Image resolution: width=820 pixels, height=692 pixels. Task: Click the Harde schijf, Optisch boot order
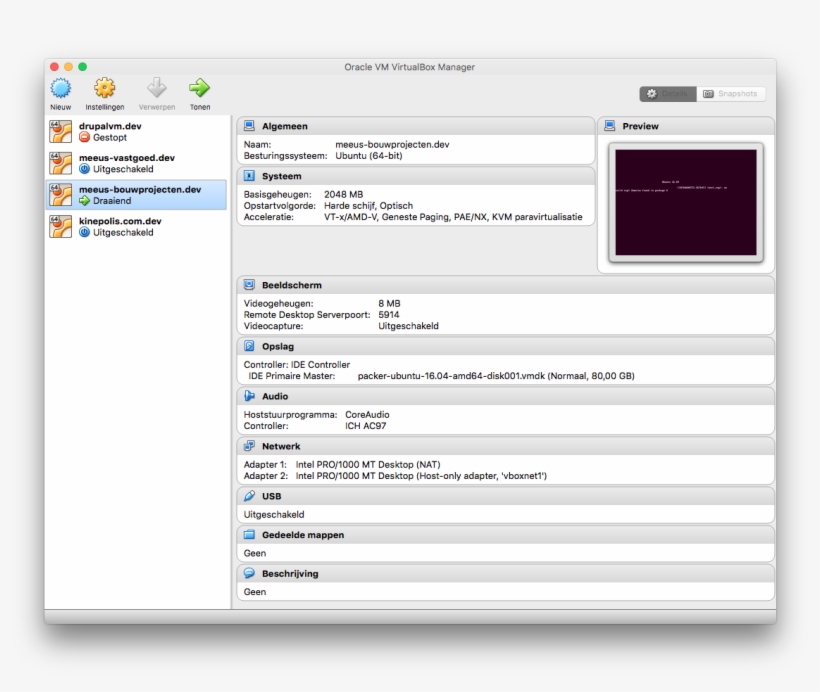click(368, 206)
